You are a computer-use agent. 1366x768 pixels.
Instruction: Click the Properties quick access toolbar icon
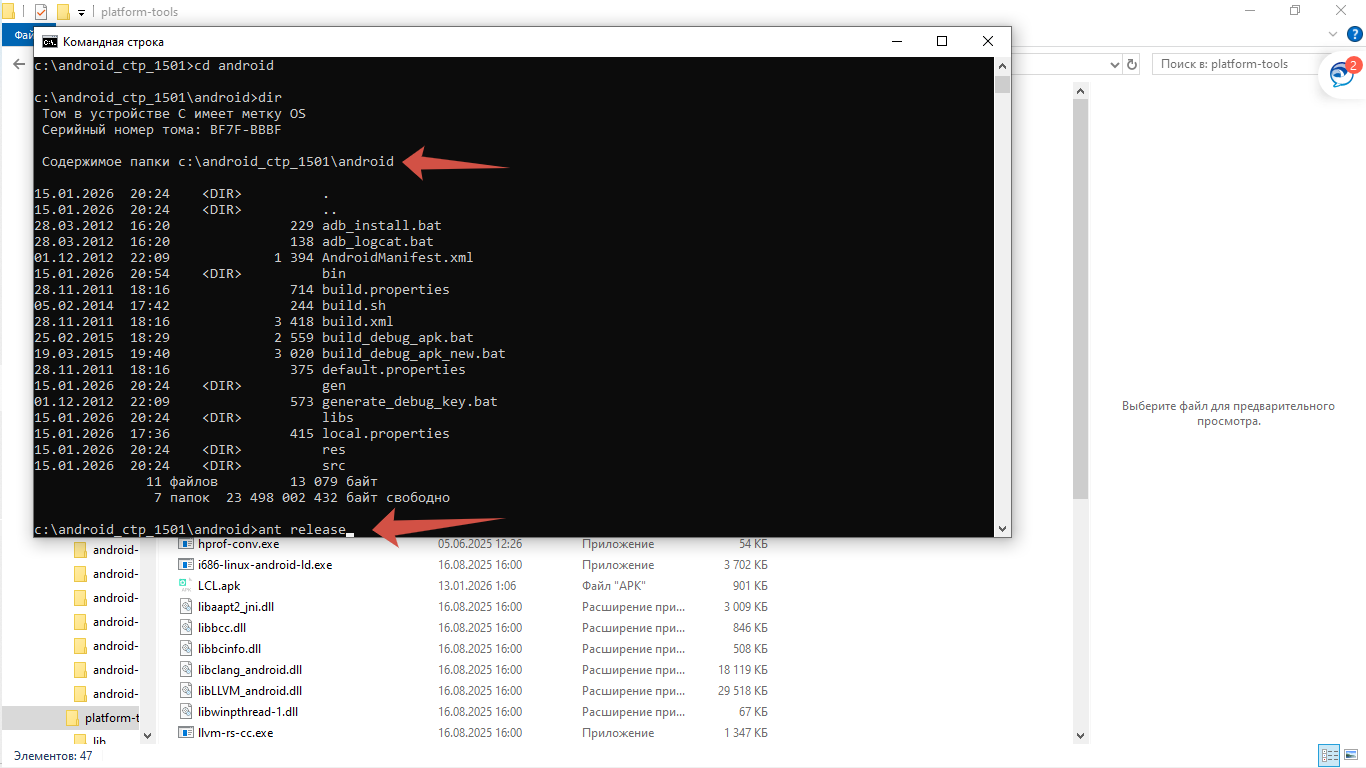click(41, 12)
